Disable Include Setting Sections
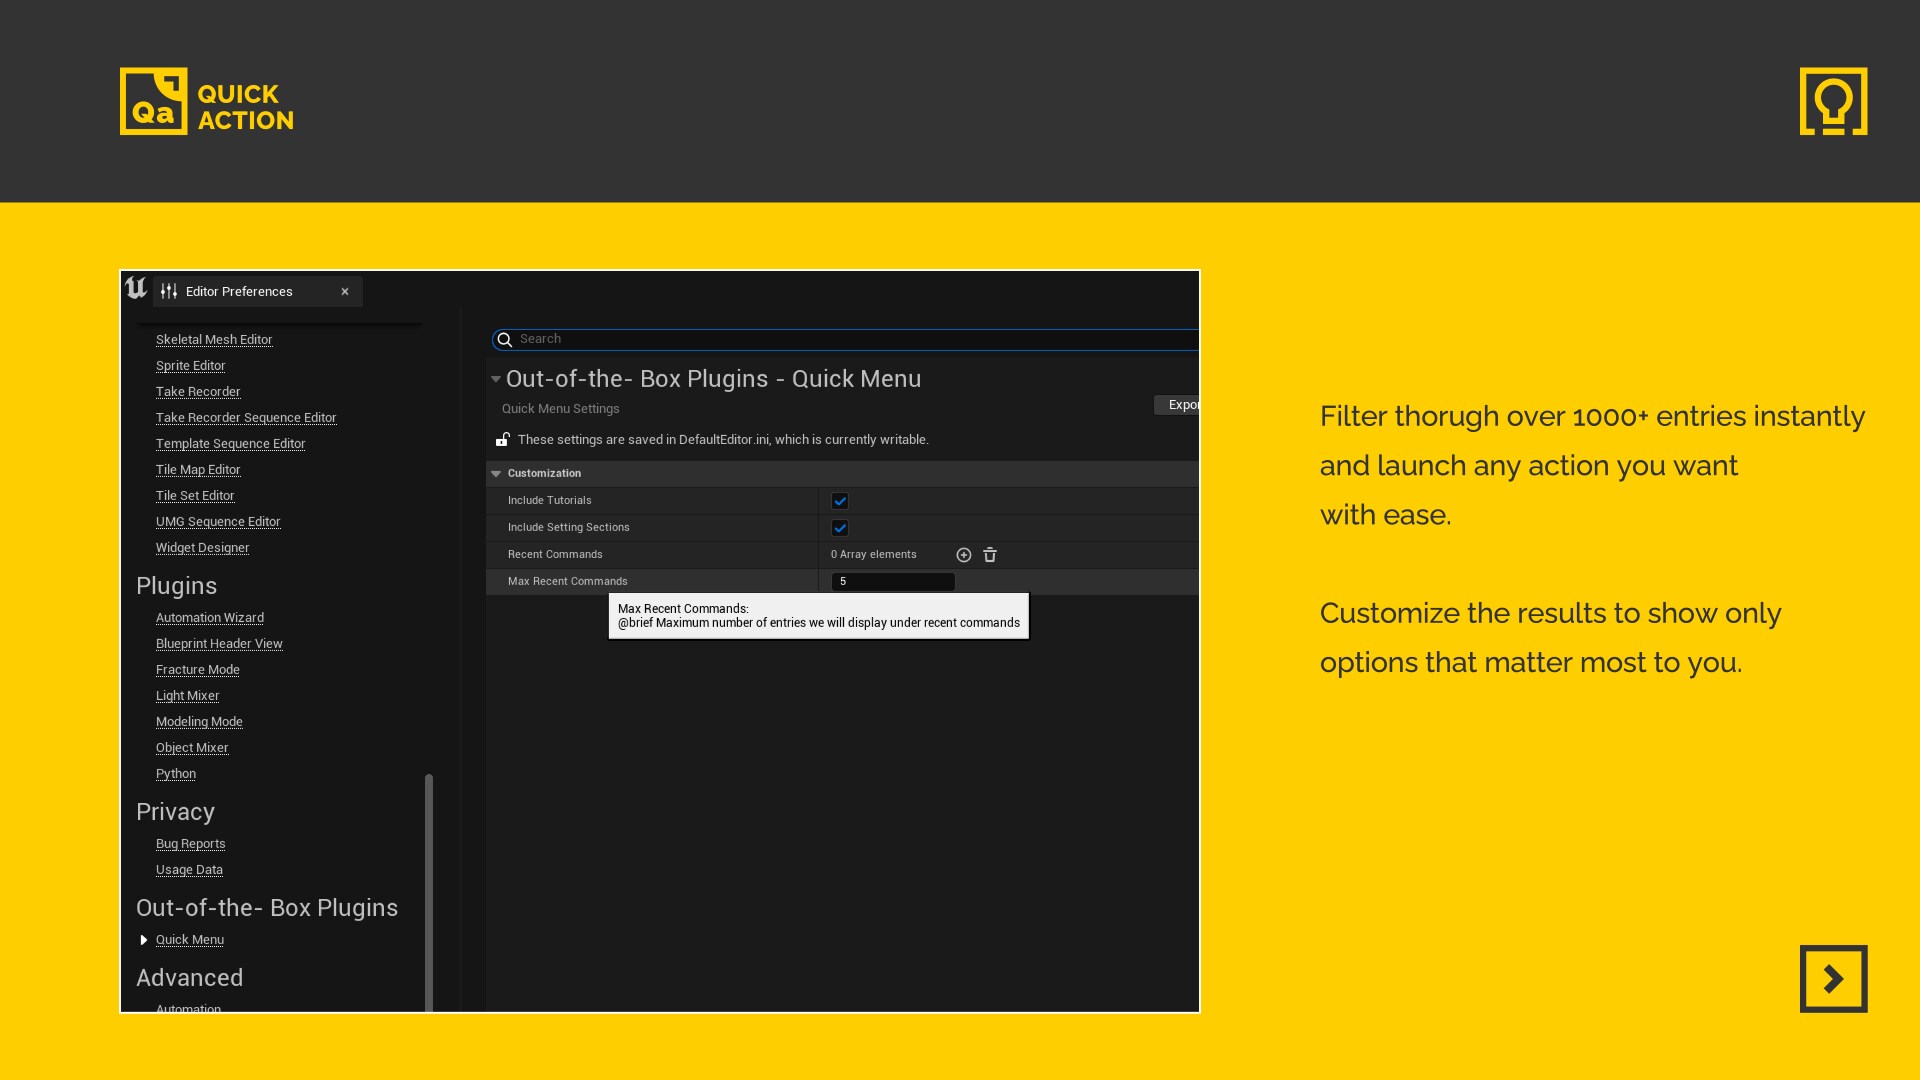Image resolution: width=1920 pixels, height=1080 pixels. [840, 528]
